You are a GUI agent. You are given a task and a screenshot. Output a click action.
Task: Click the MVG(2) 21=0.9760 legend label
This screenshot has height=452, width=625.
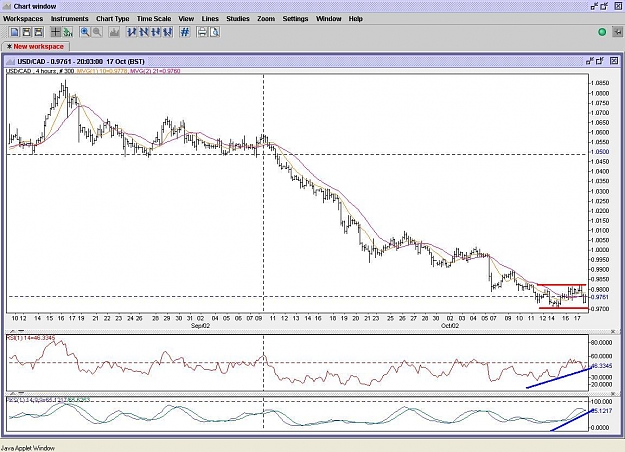coord(155,71)
